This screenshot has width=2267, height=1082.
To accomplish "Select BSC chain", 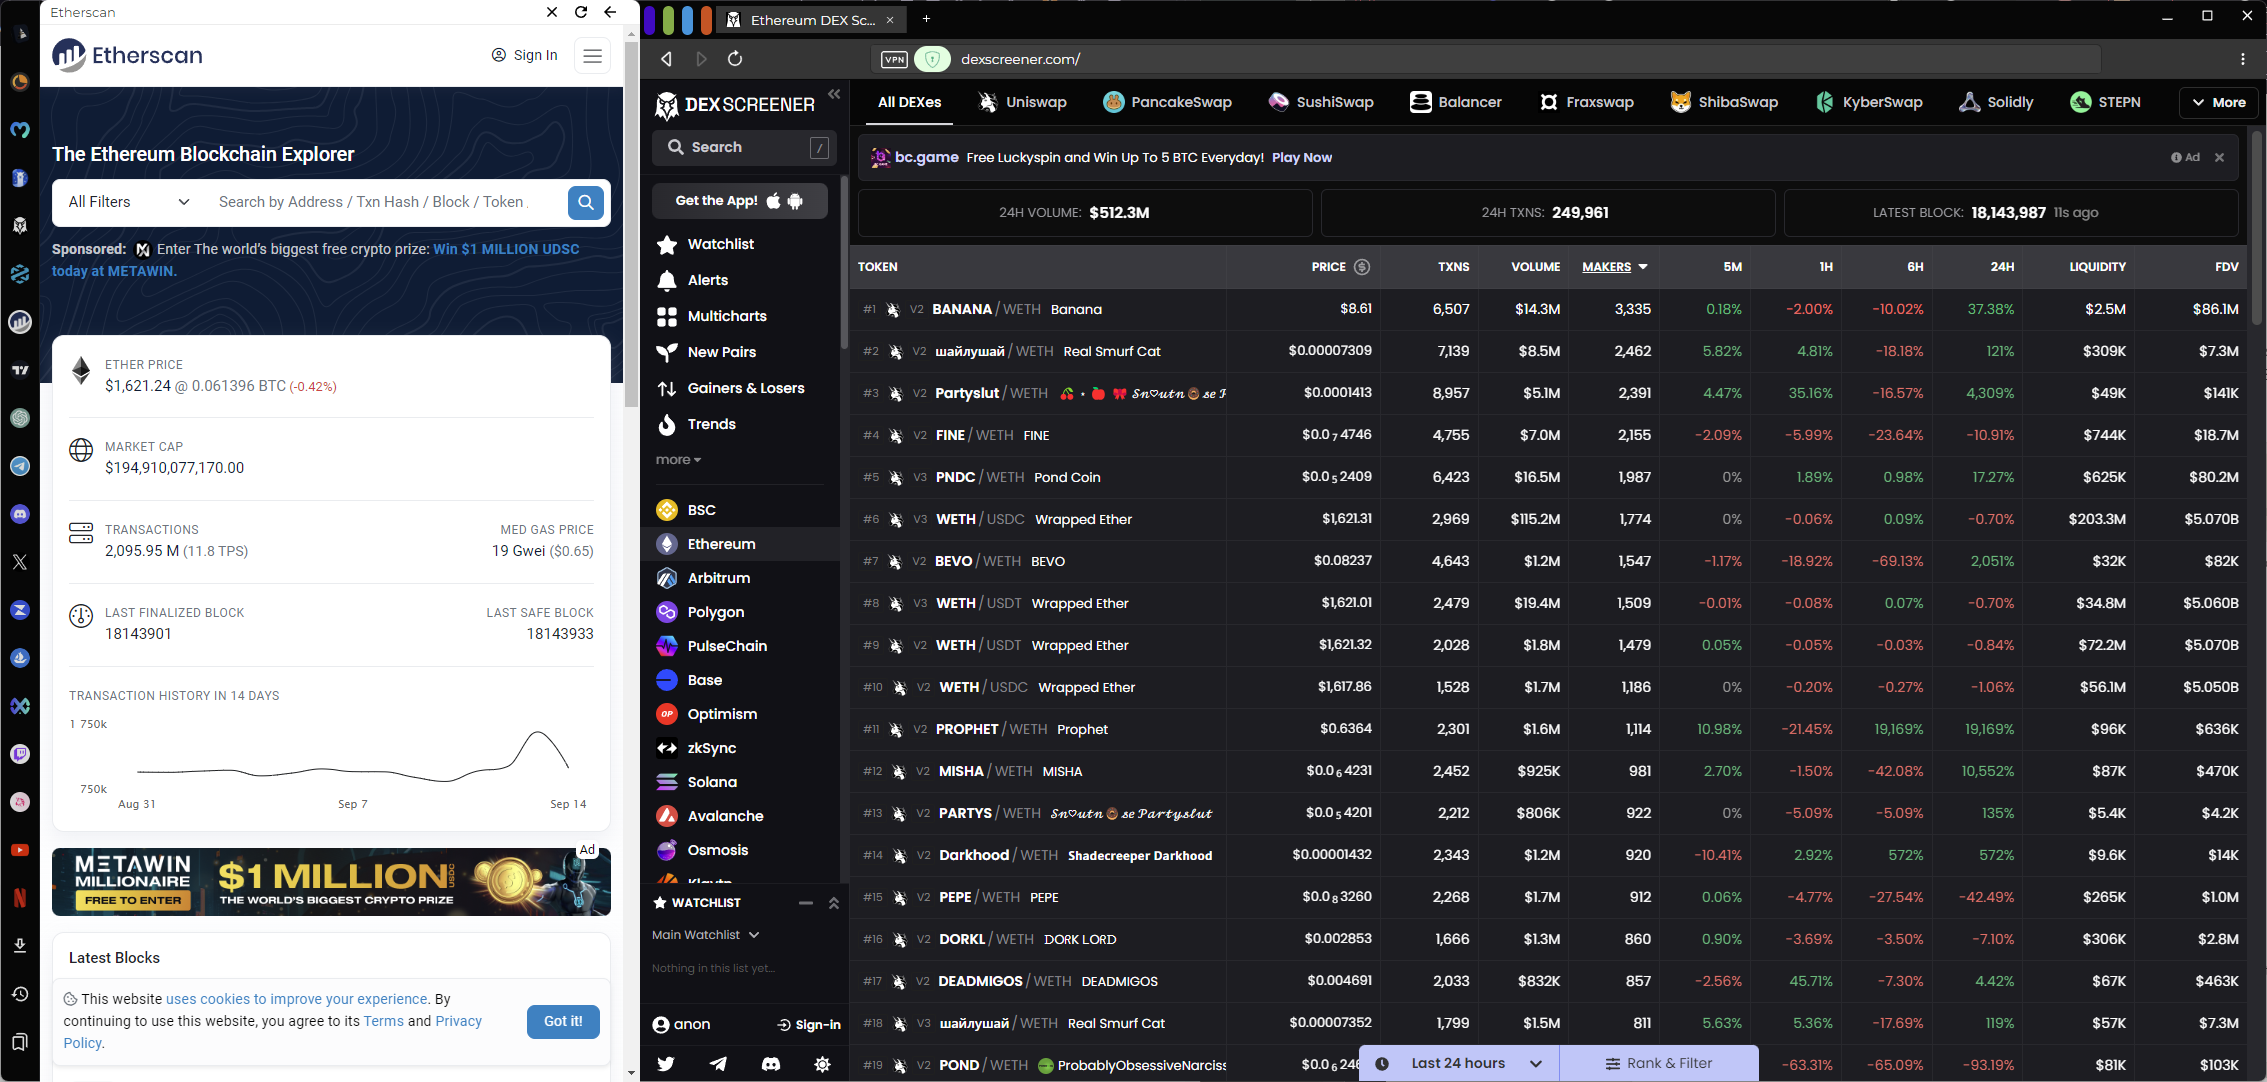I will coord(701,510).
